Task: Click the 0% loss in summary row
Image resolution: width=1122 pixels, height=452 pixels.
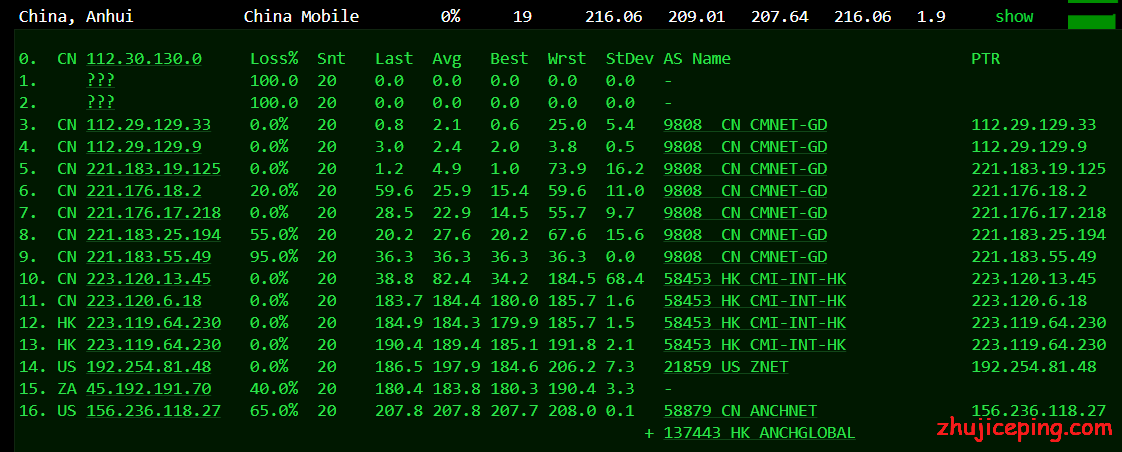Action: tap(451, 16)
